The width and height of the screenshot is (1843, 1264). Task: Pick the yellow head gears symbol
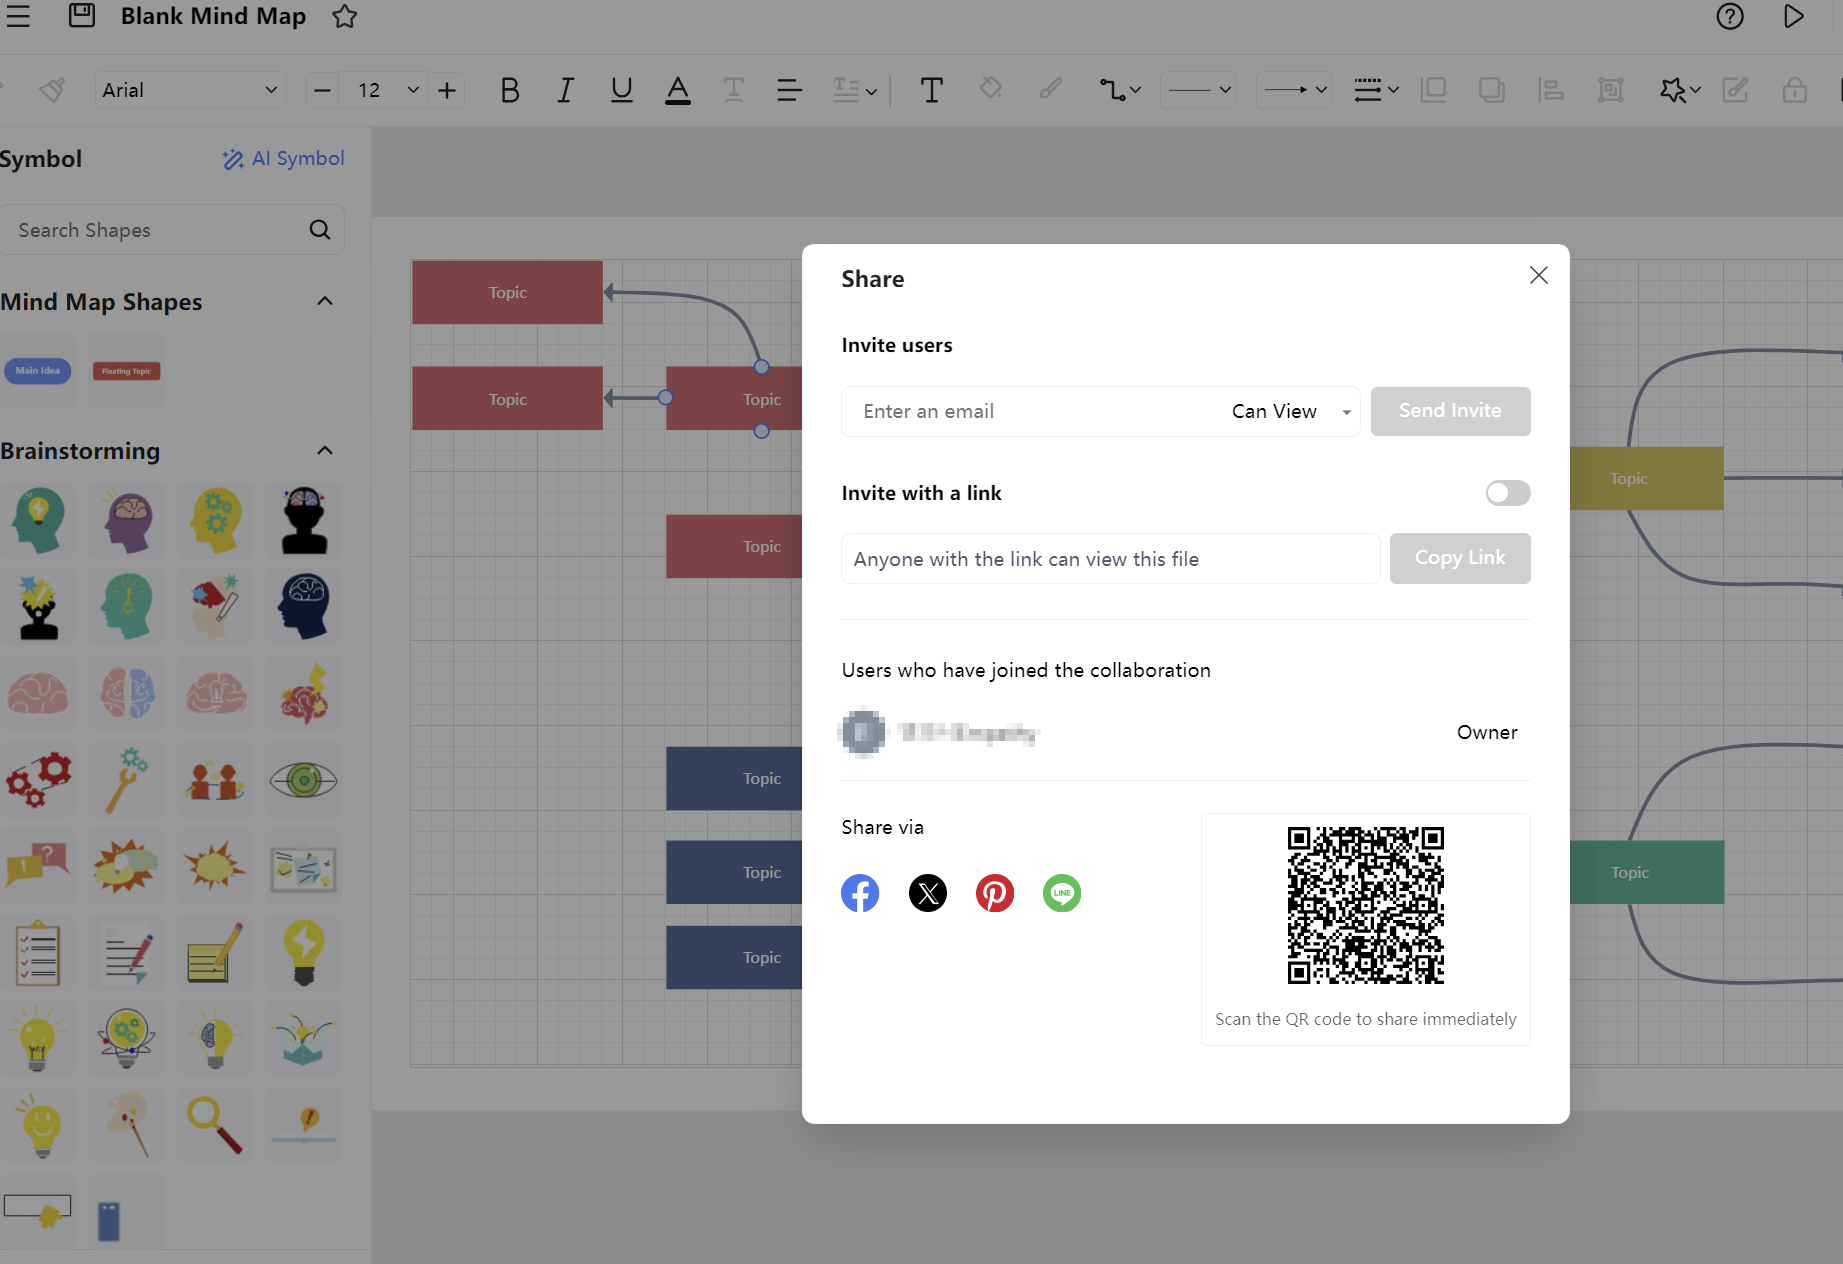coord(216,520)
